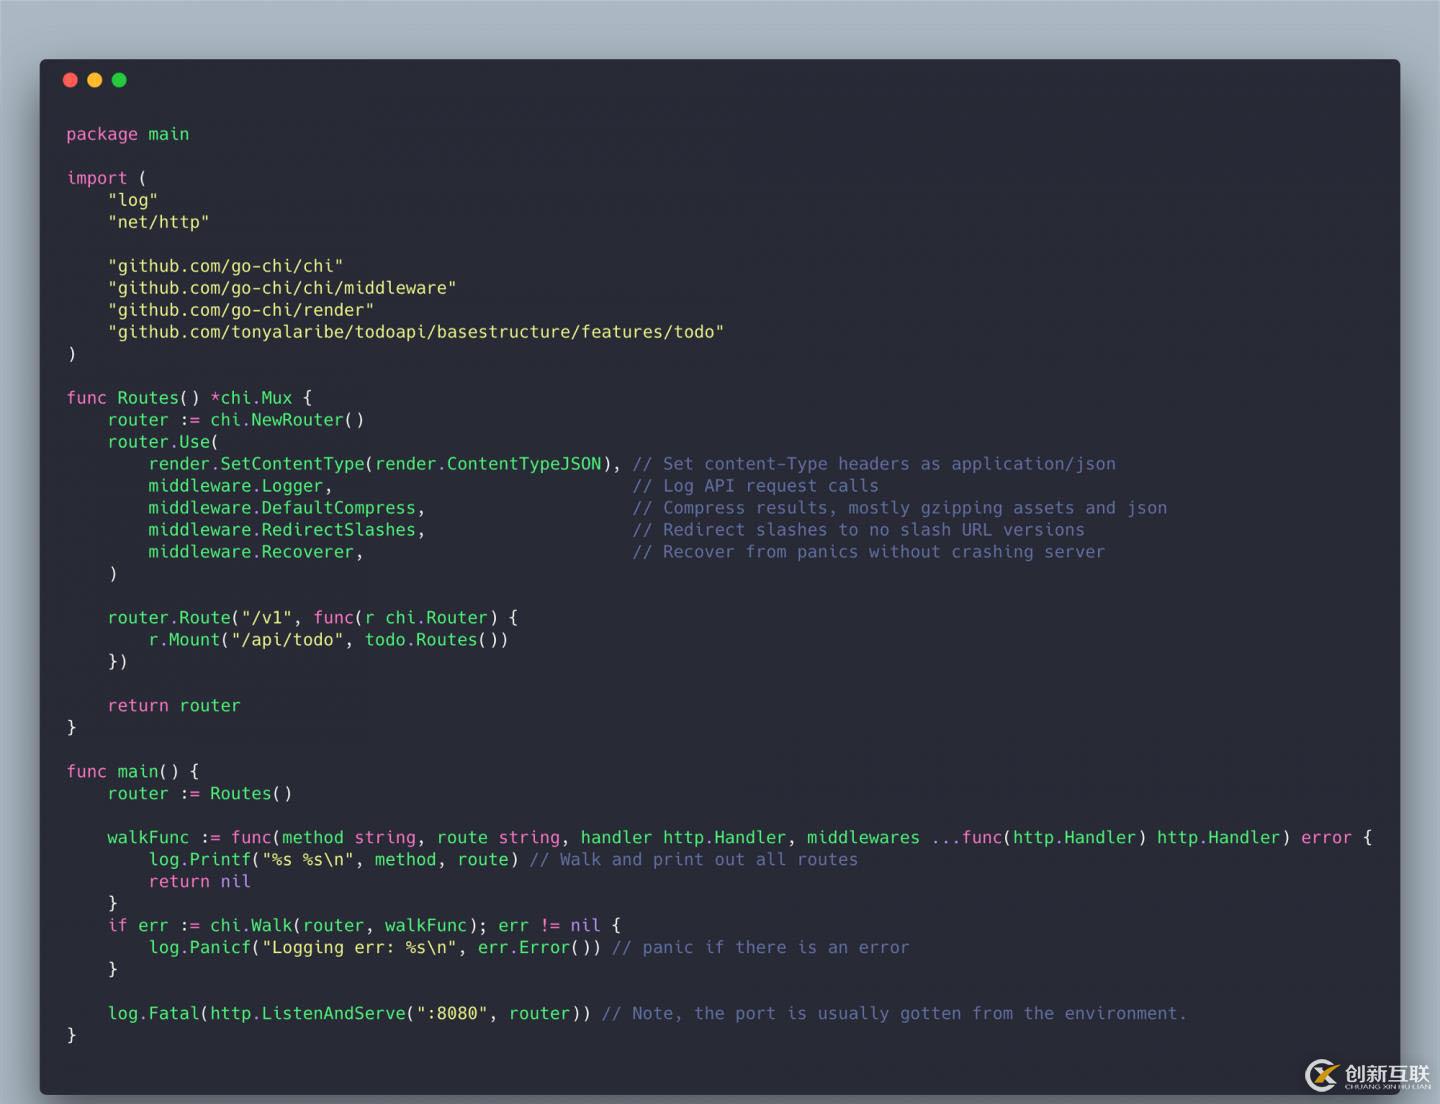Click the "walkFunc := func(method string" declaration
The height and width of the screenshot is (1104, 1440).
tap(740, 838)
